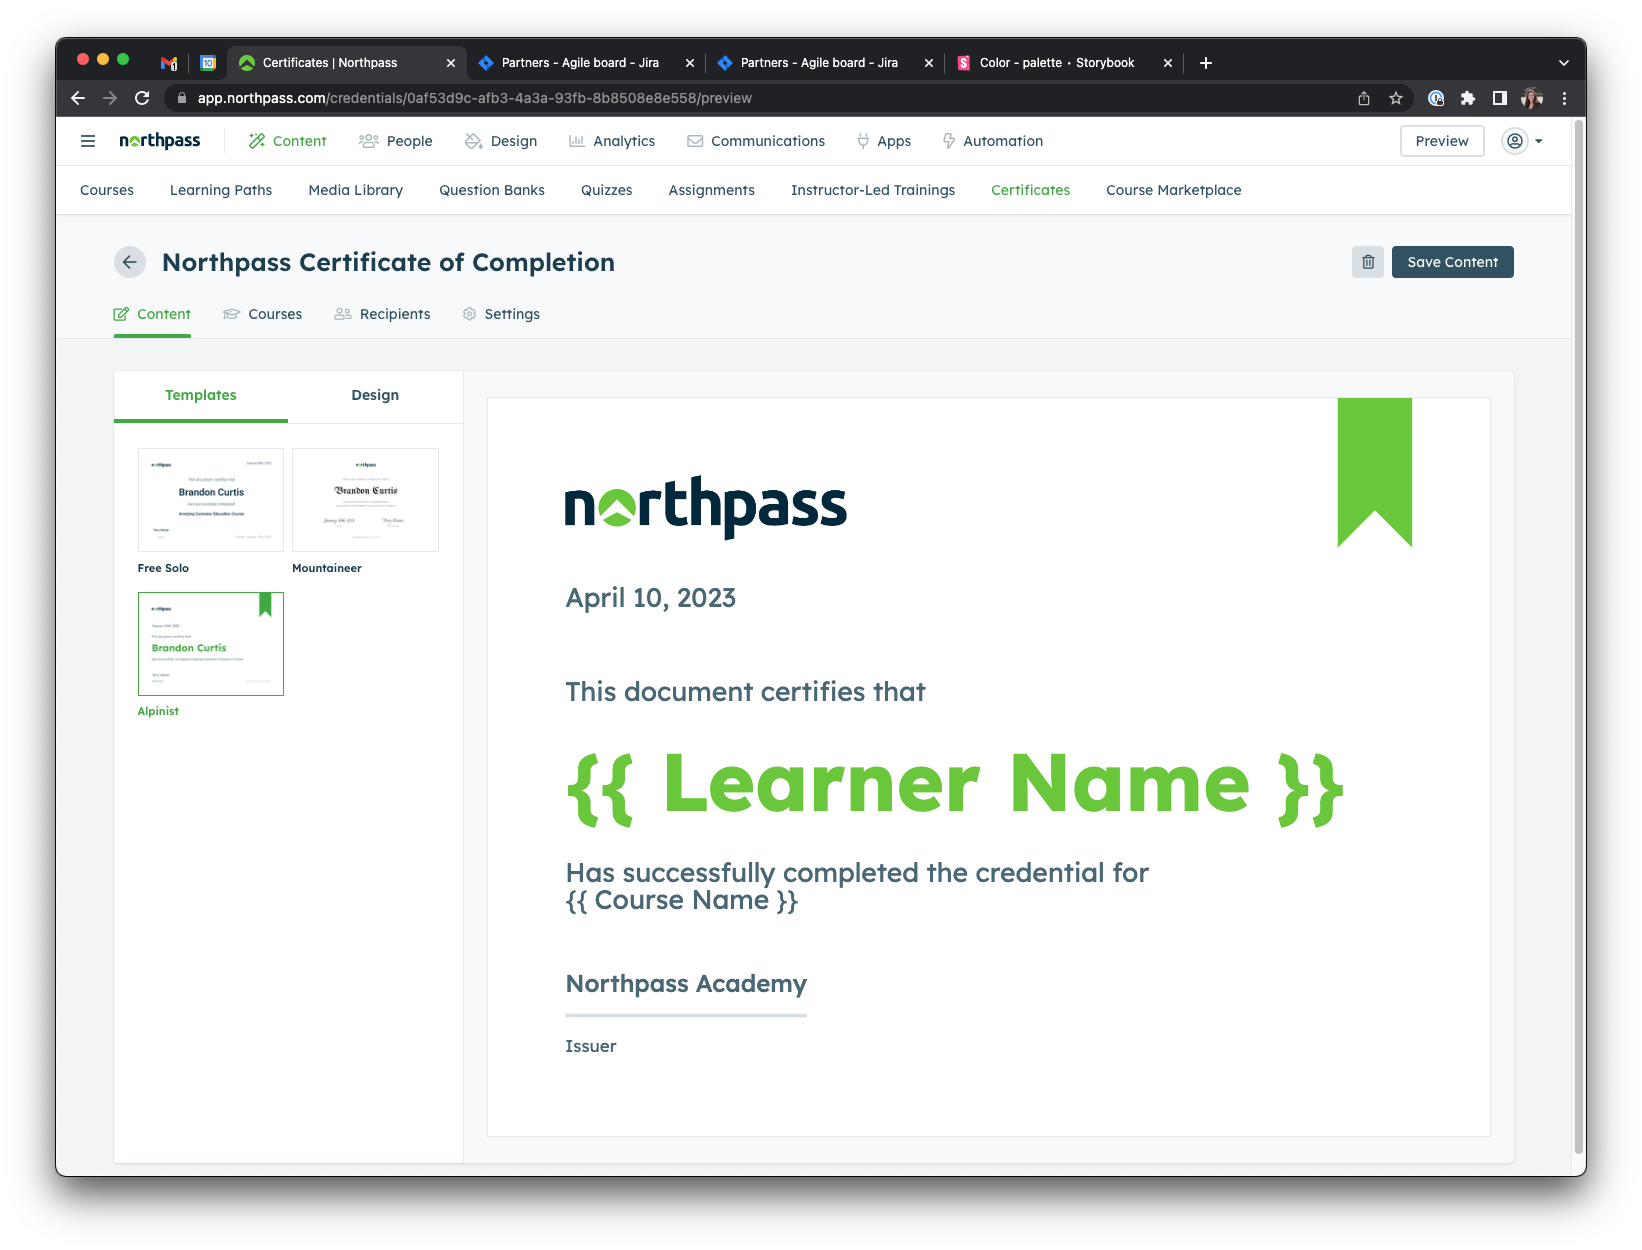This screenshot has width=1642, height=1250.
Task: Select the People icon in top navigation
Action: pos(368,141)
